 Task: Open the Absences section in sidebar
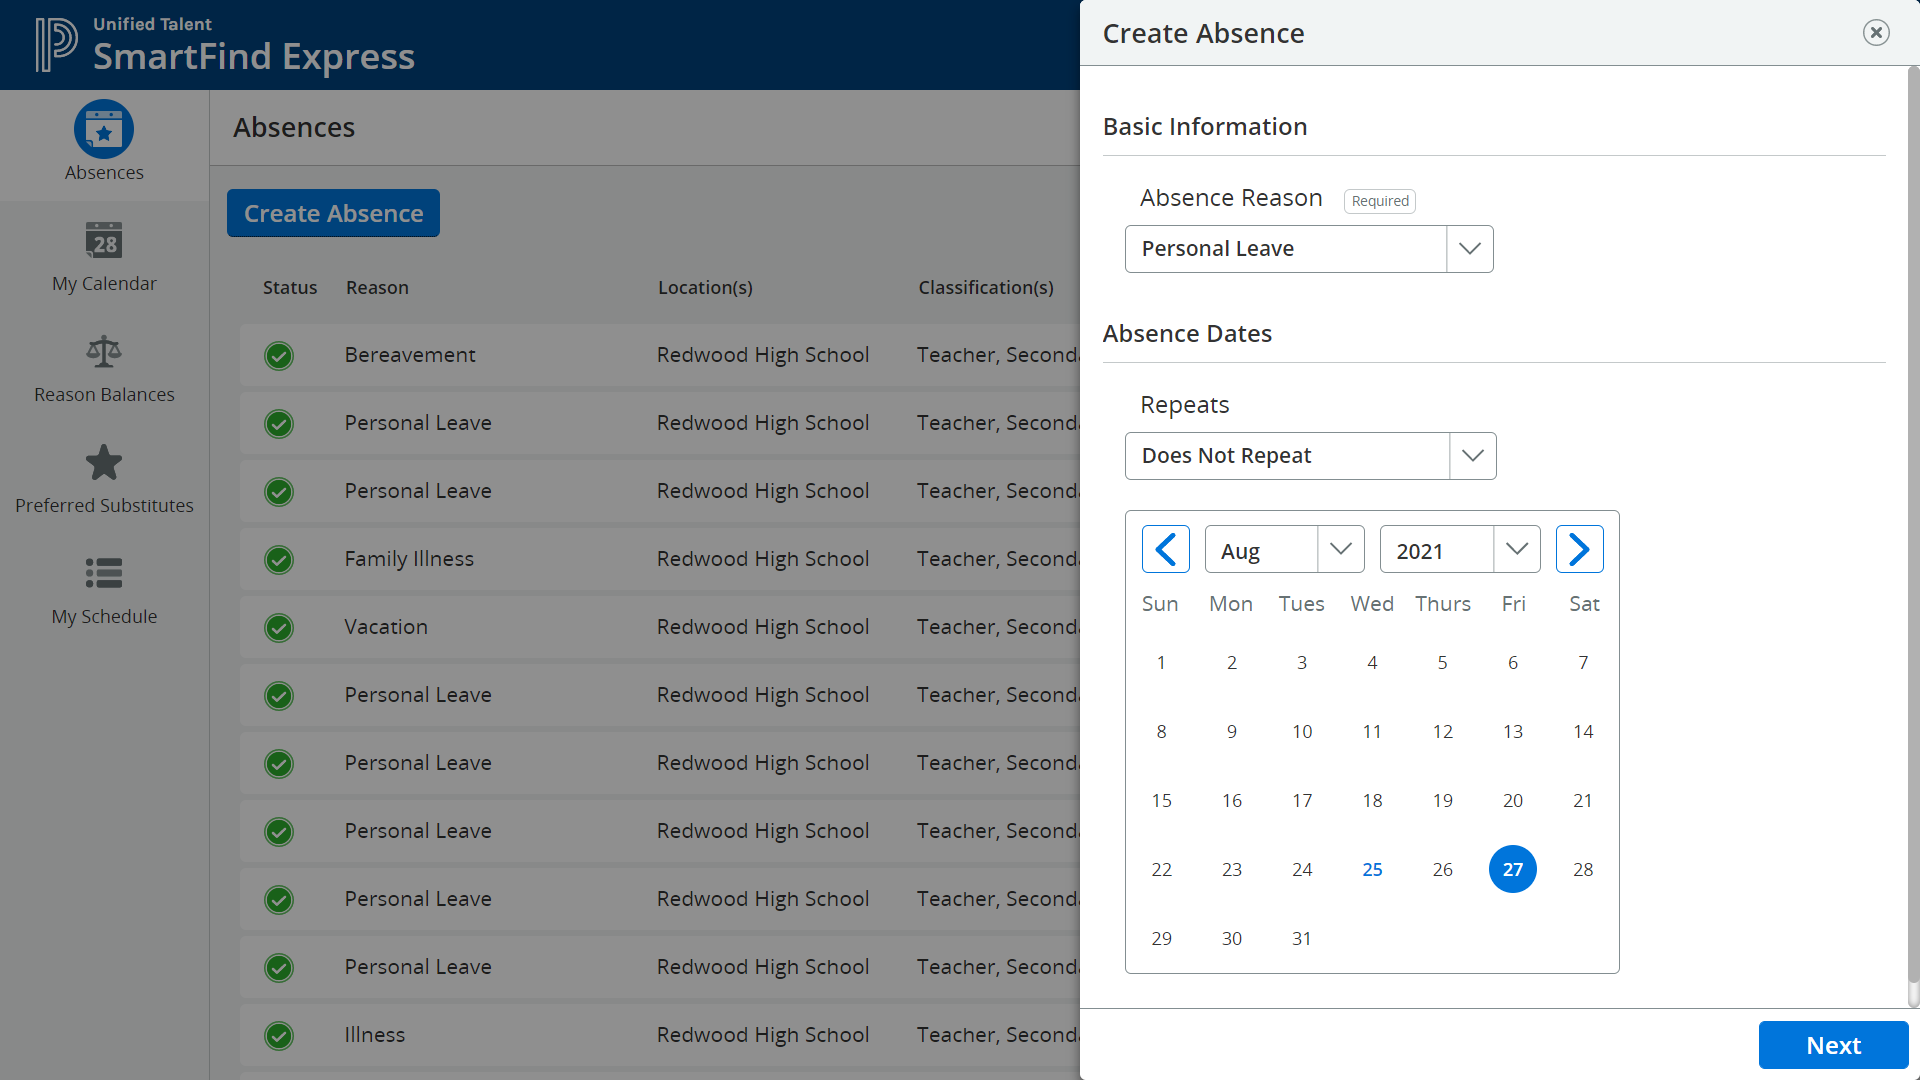click(103, 142)
